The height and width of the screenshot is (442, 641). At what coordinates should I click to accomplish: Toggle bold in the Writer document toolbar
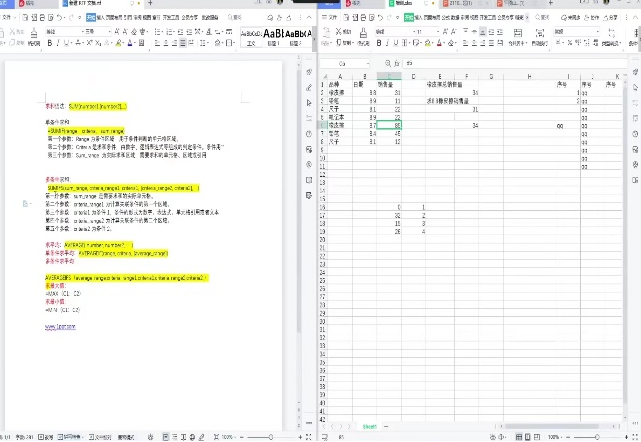click(50, 44)
